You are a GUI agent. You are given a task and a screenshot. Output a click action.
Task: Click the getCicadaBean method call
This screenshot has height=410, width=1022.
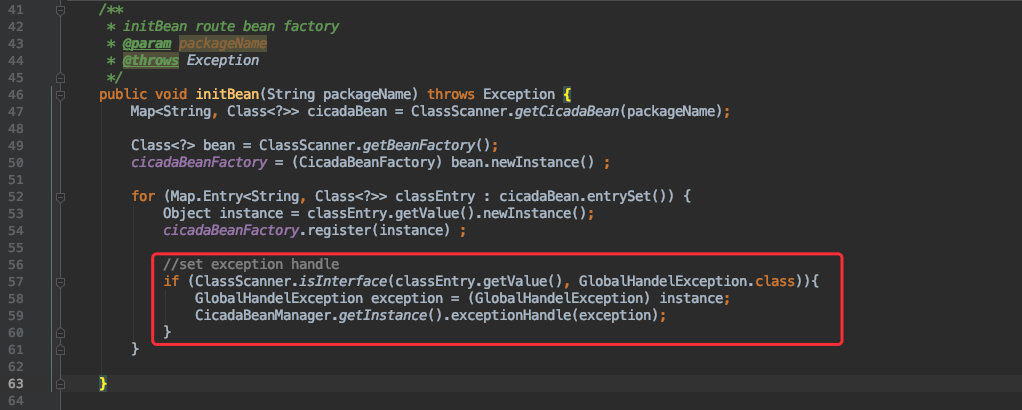[x=567, y=111]
